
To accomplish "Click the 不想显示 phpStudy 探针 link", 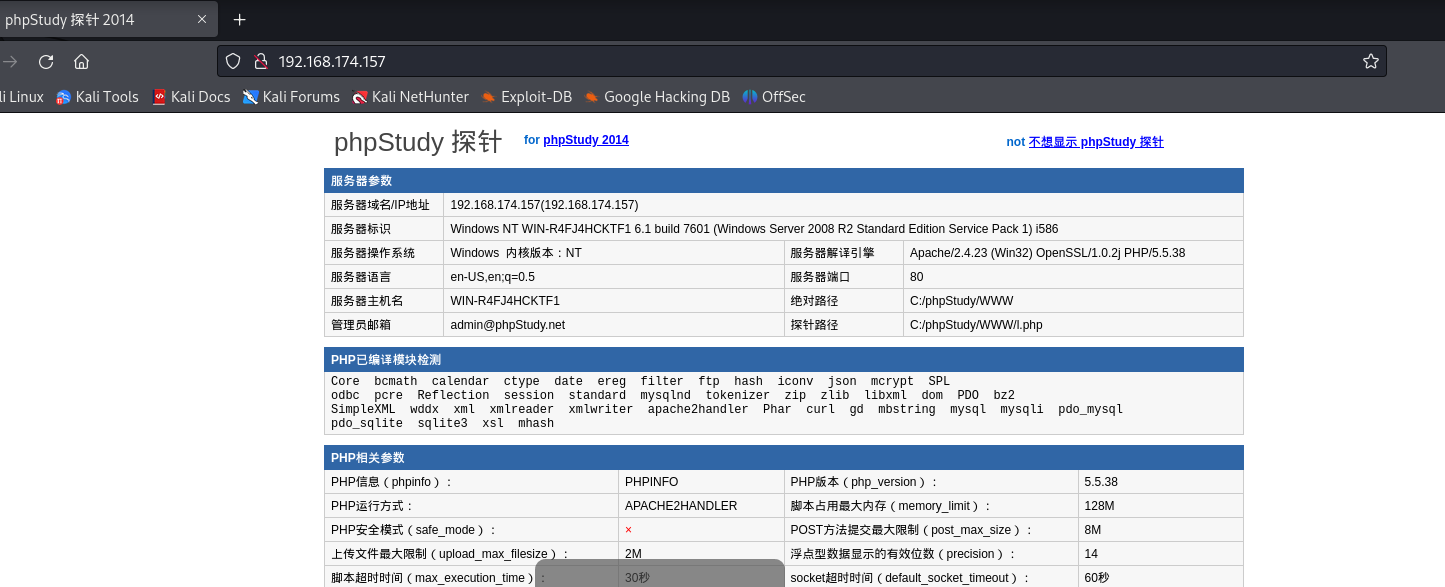I will [x=1096, y=142].
